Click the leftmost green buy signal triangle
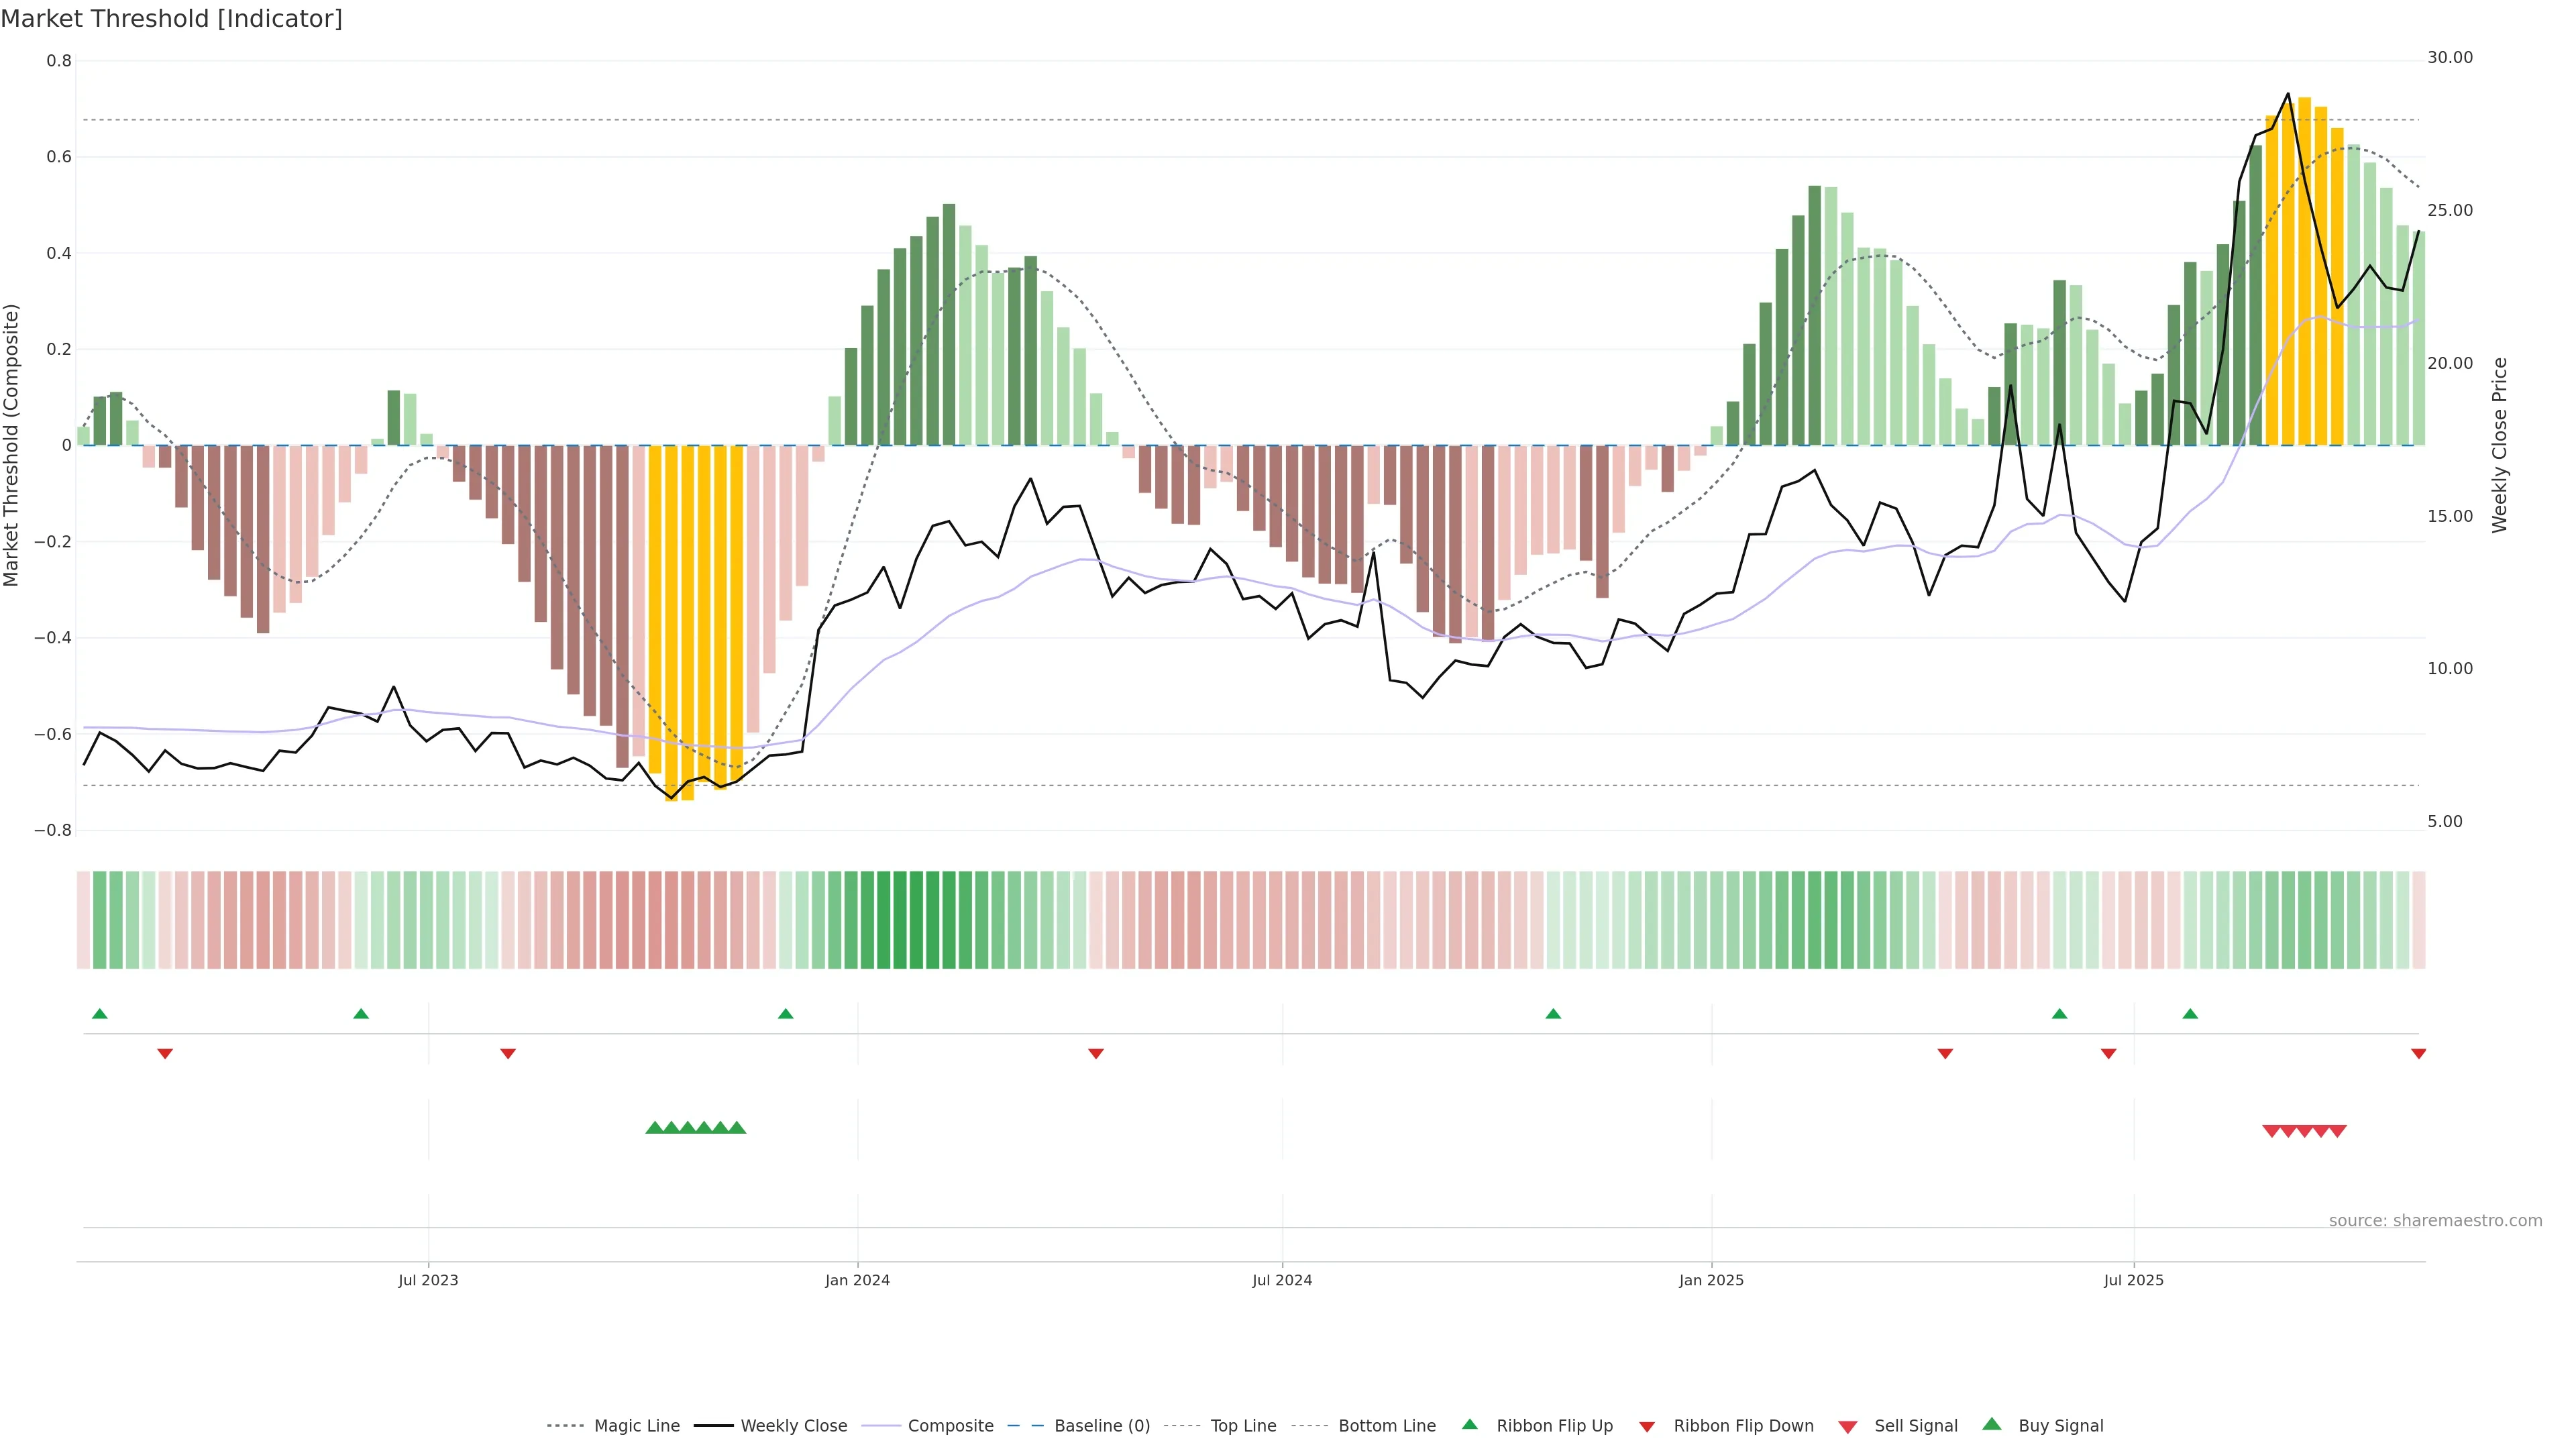The width and height of the screenshot is (2576, 1449). point(654,1128)
